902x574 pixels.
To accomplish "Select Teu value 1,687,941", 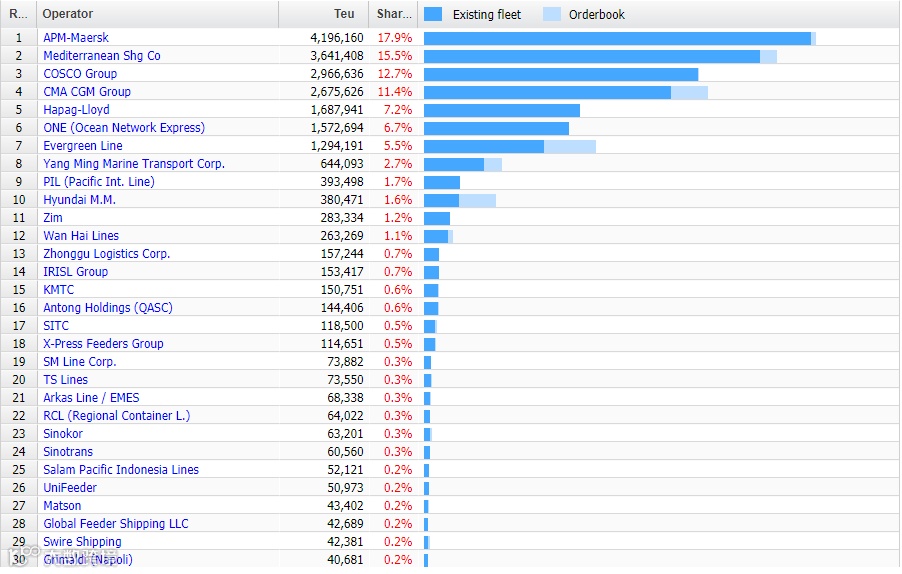I will tap(337, 110).
